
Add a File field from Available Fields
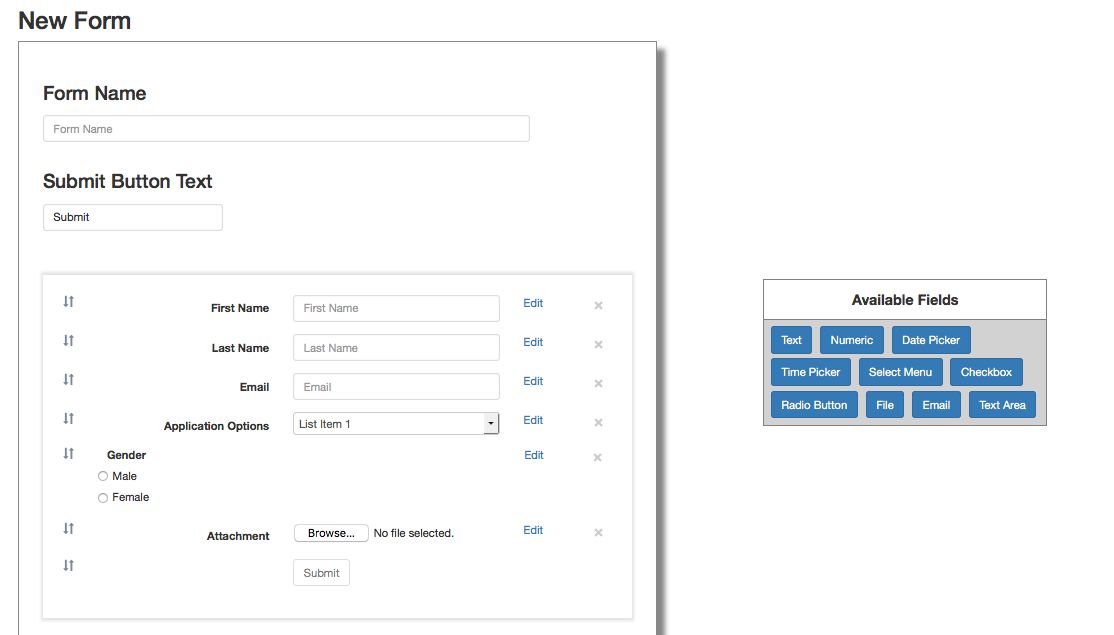coord(885,405)
